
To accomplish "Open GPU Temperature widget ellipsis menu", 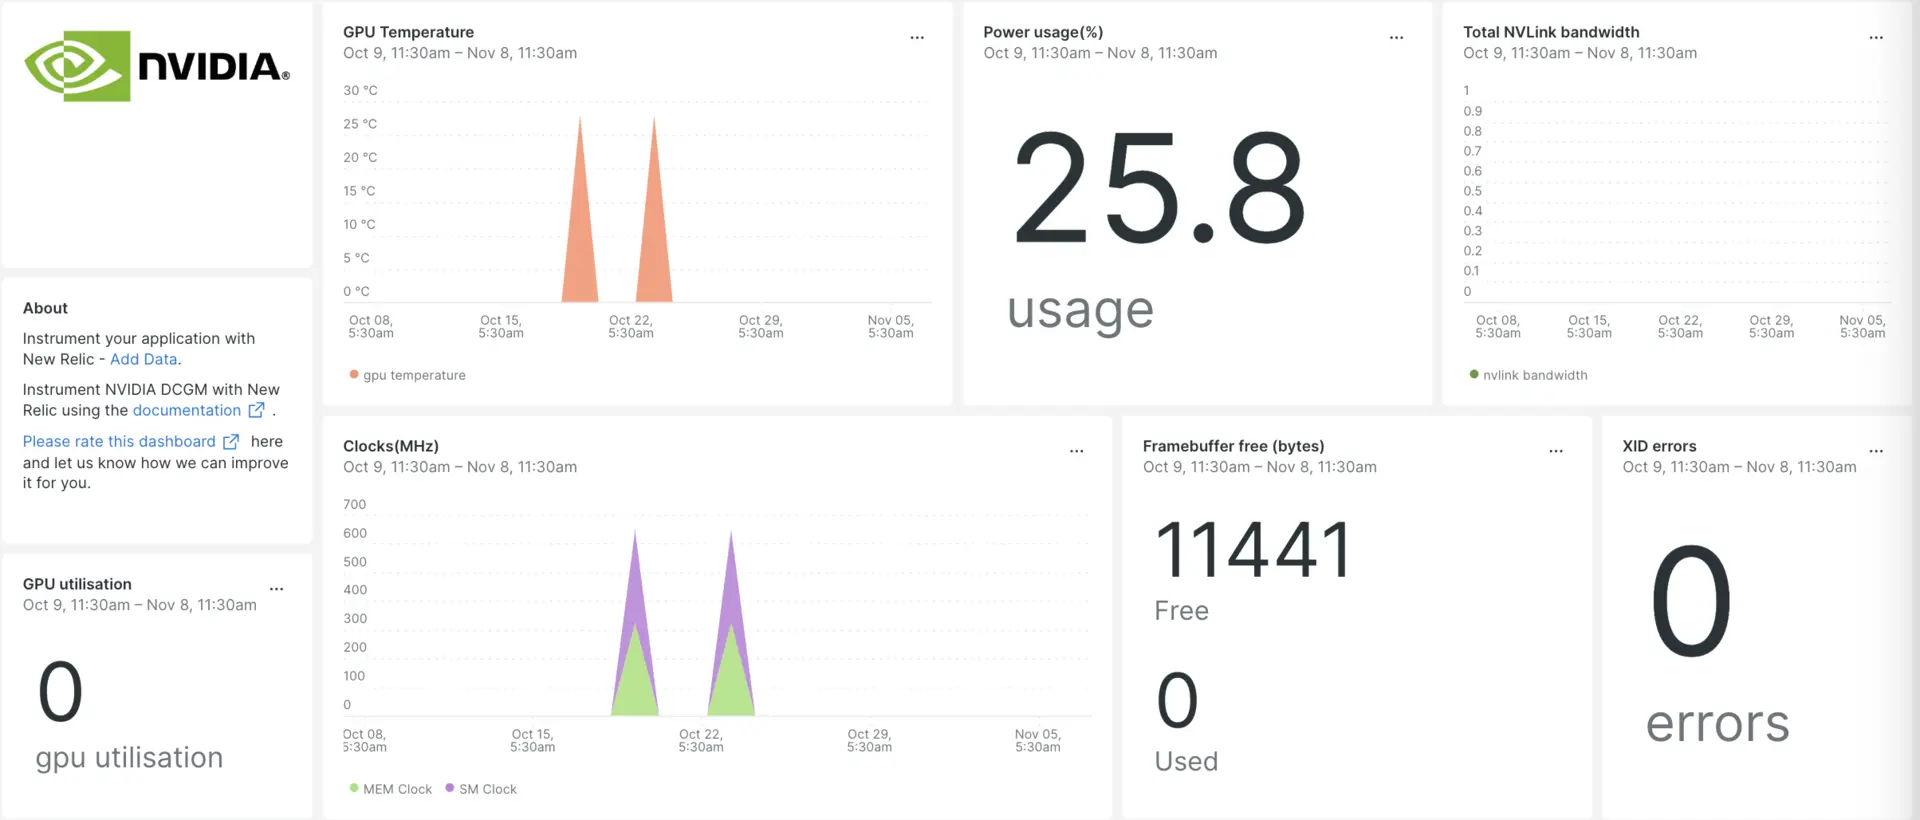I will point(916,38).
